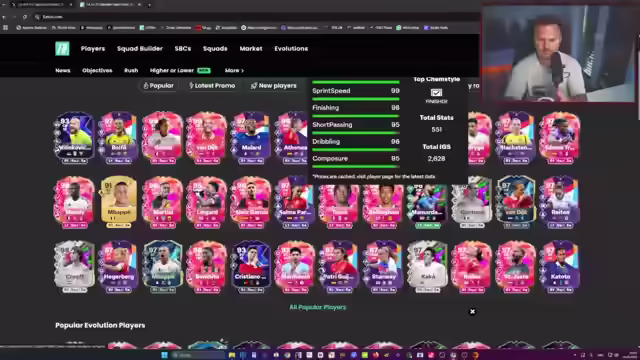Image resolution: width=640 pixels, height=360 pixels.
Task: Open the Rush link
Action: pyautogui.click(x=131, y=70)
